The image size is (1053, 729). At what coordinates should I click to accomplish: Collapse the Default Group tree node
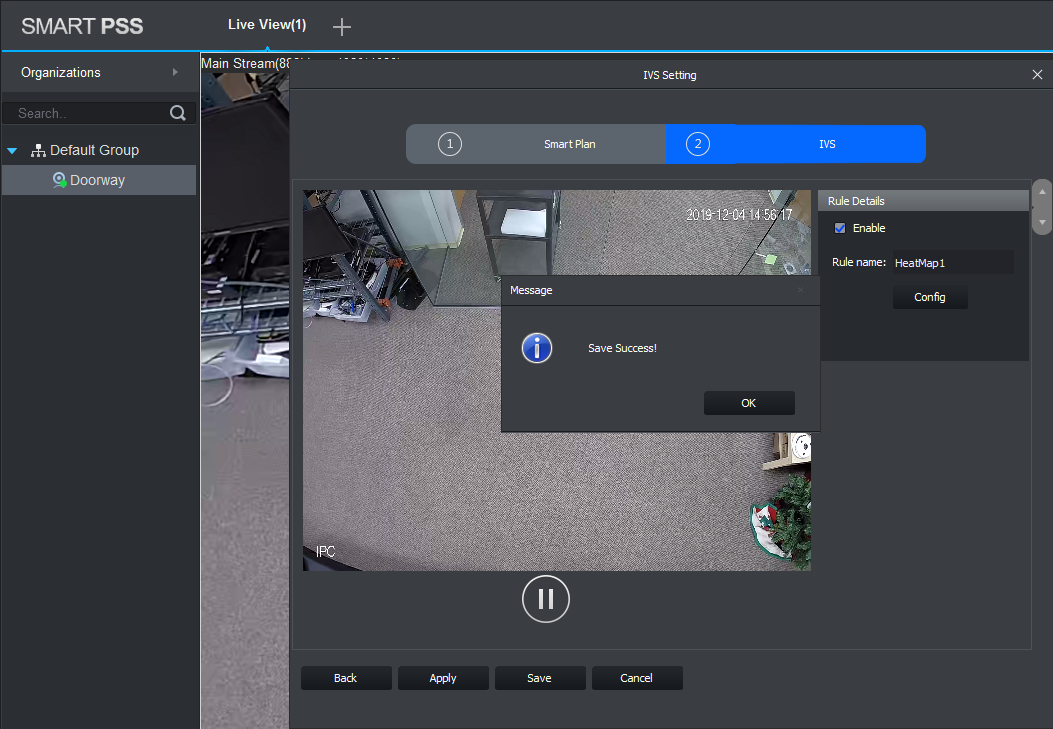tap(12, 151)
